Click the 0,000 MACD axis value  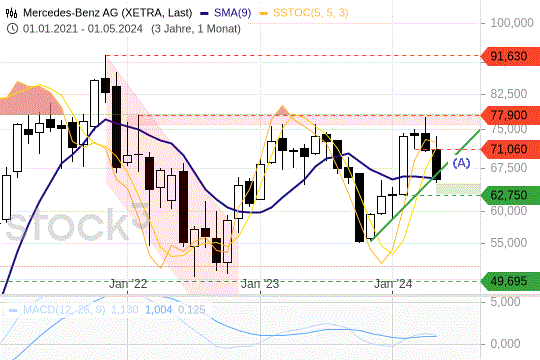coord(505,344)
